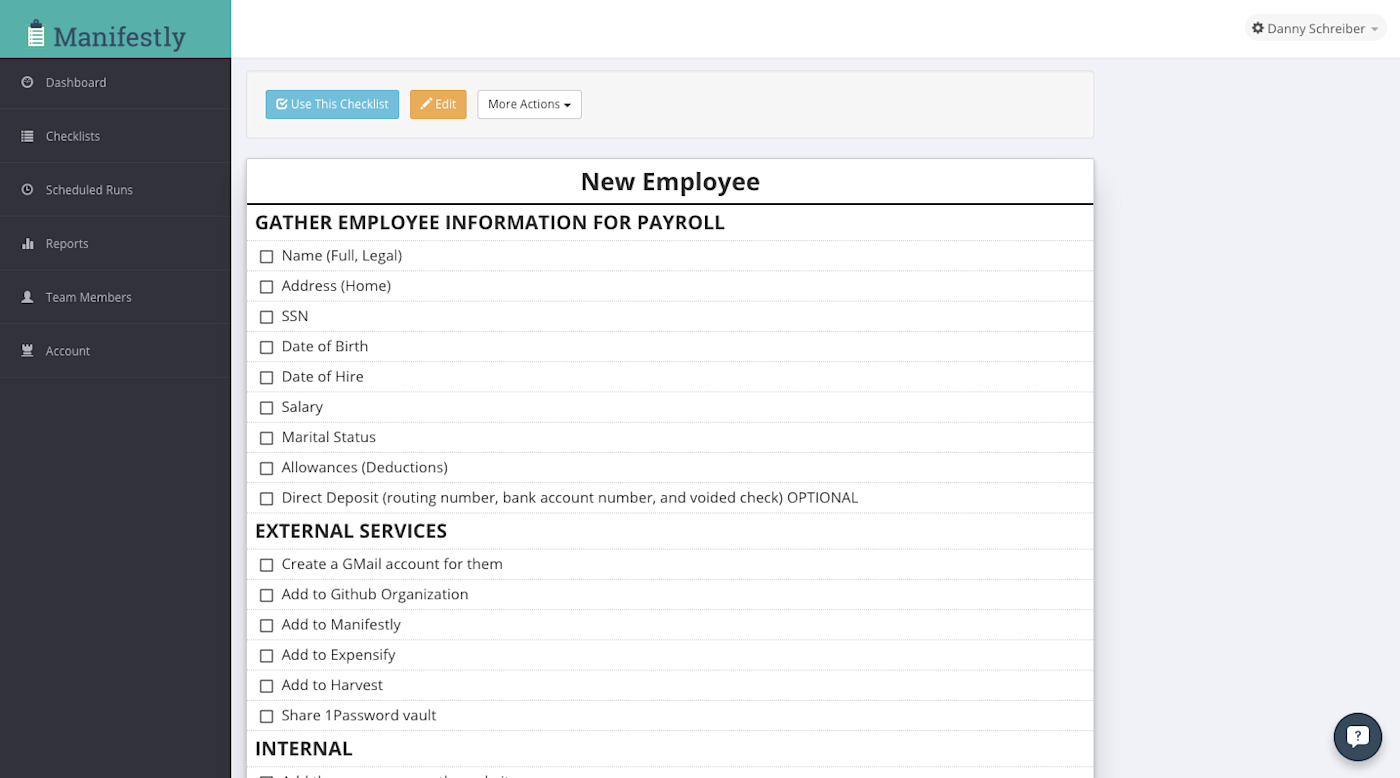Check the Share 1Password vault checkbox
The width and height of the screenshot is (1400, 778).
click(x=266, y=716)
